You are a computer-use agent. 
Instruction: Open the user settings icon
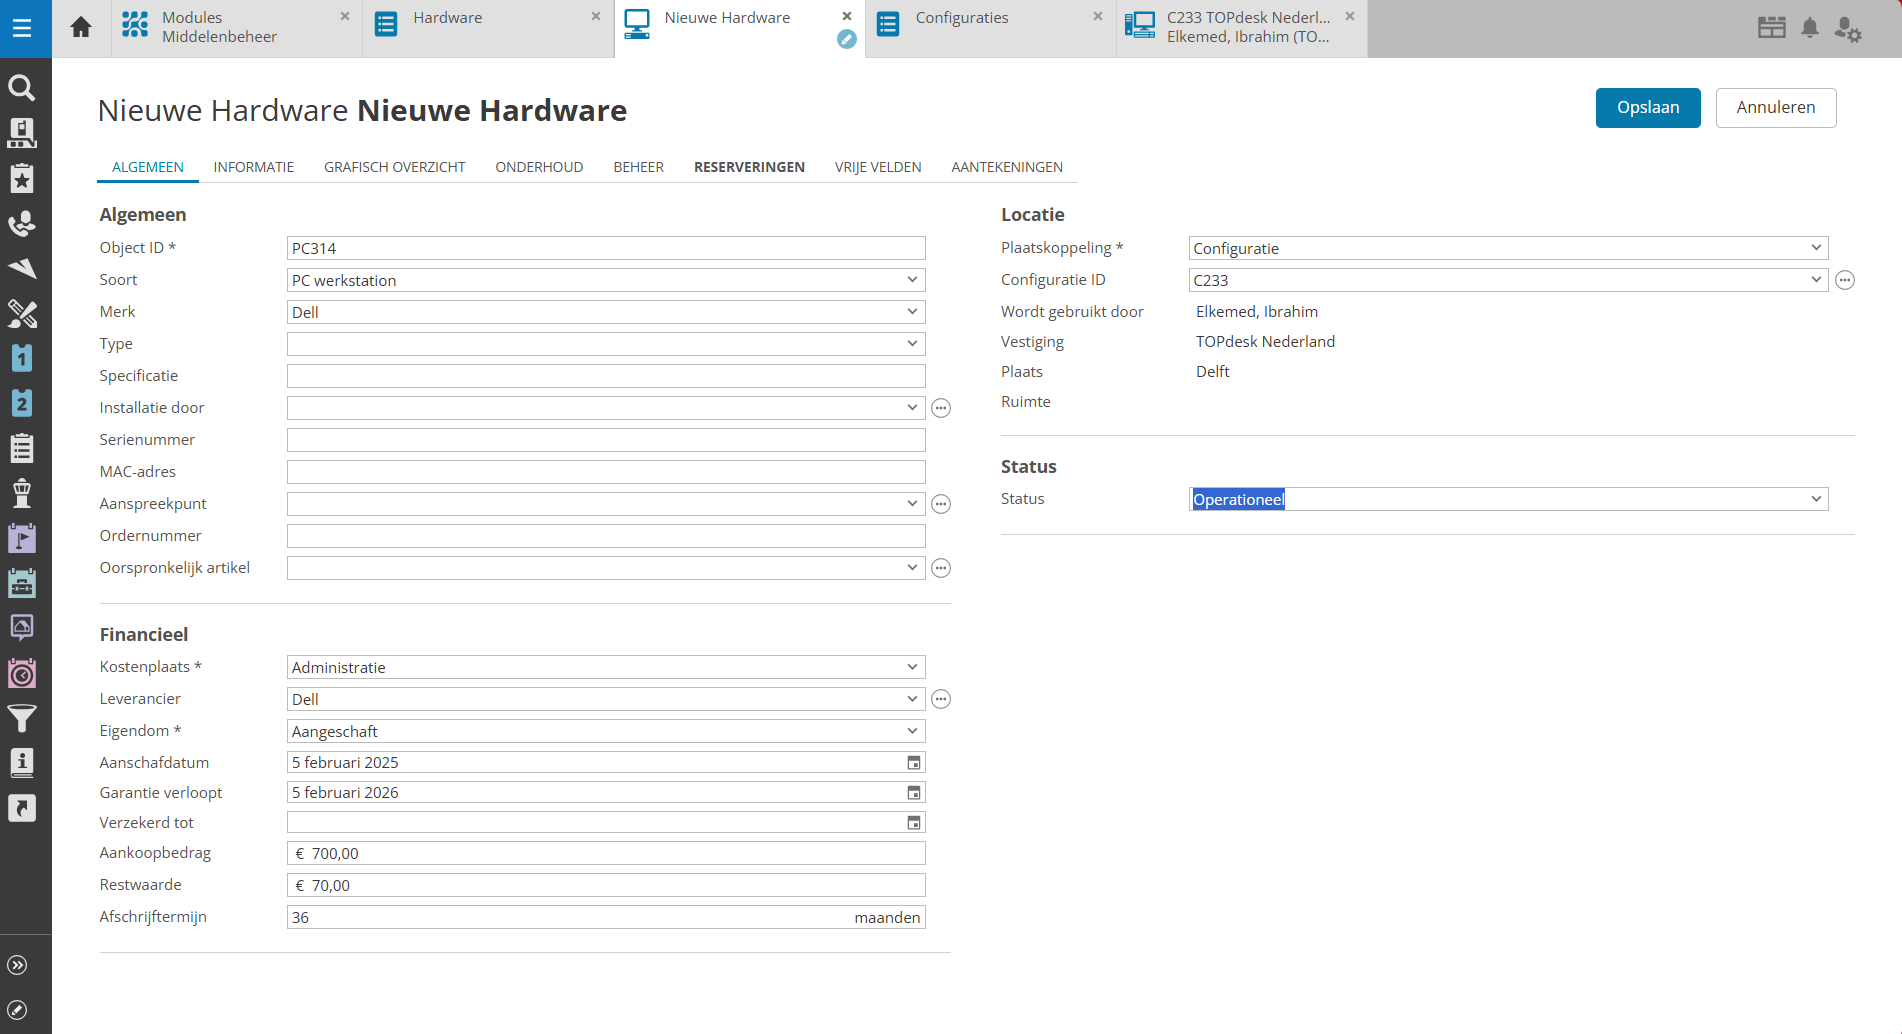[x=1847, y=29]
